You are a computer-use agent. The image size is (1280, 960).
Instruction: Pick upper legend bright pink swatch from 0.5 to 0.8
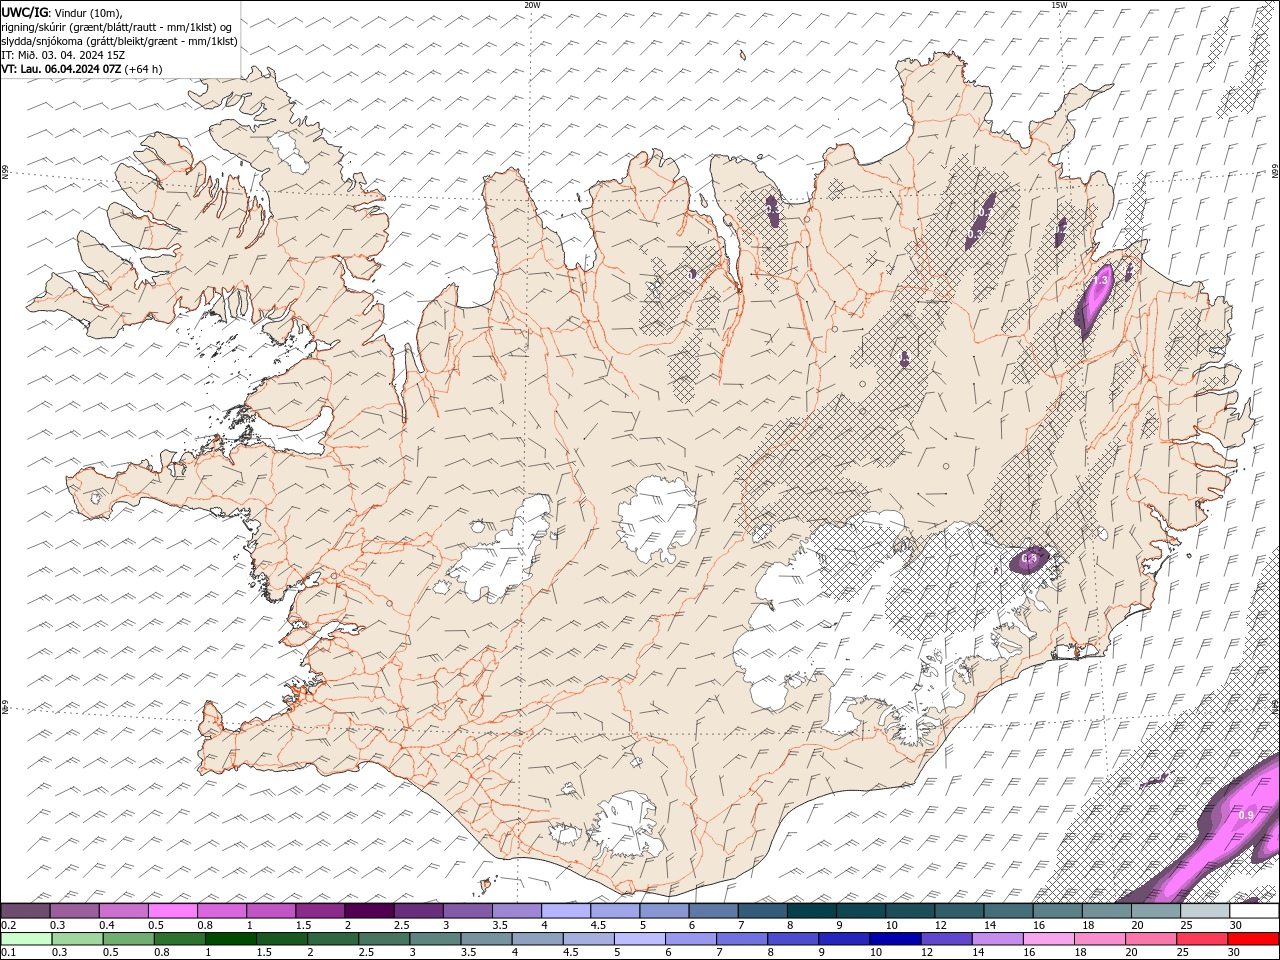tap(173, 911)
